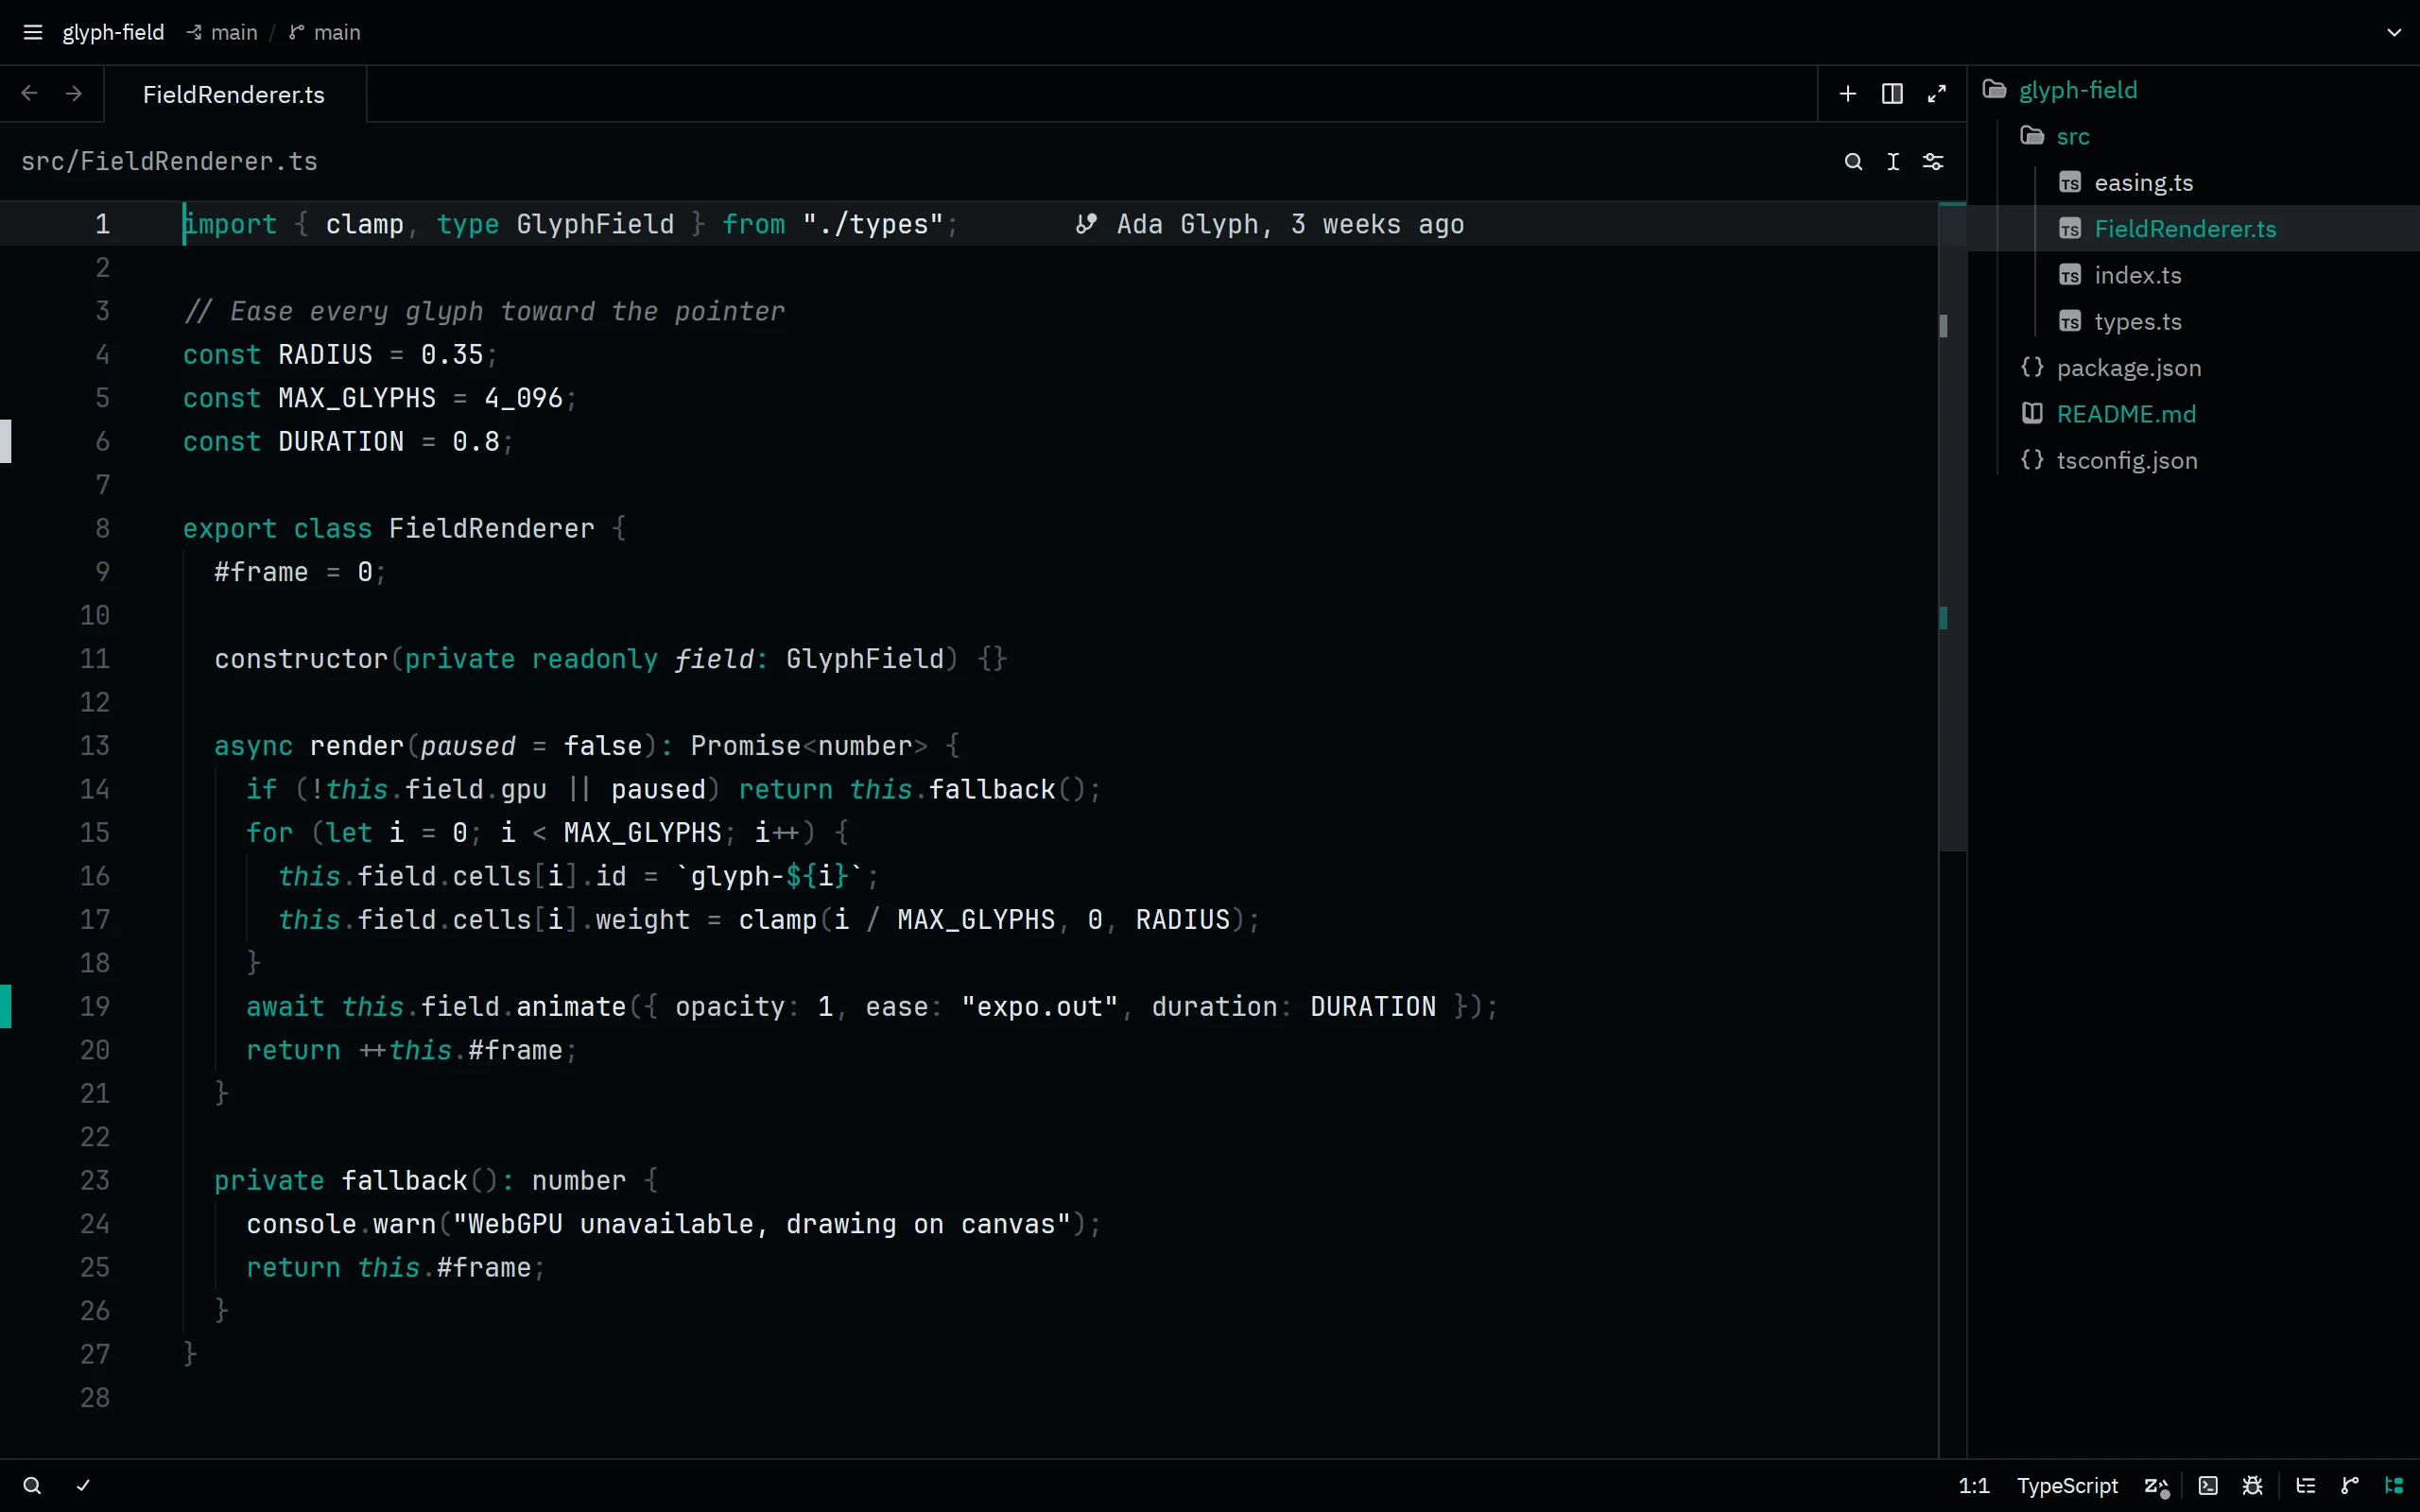Open edit prediction Zed icon
This screenshot has height=1512, width=2420.
[2157, 1486]
